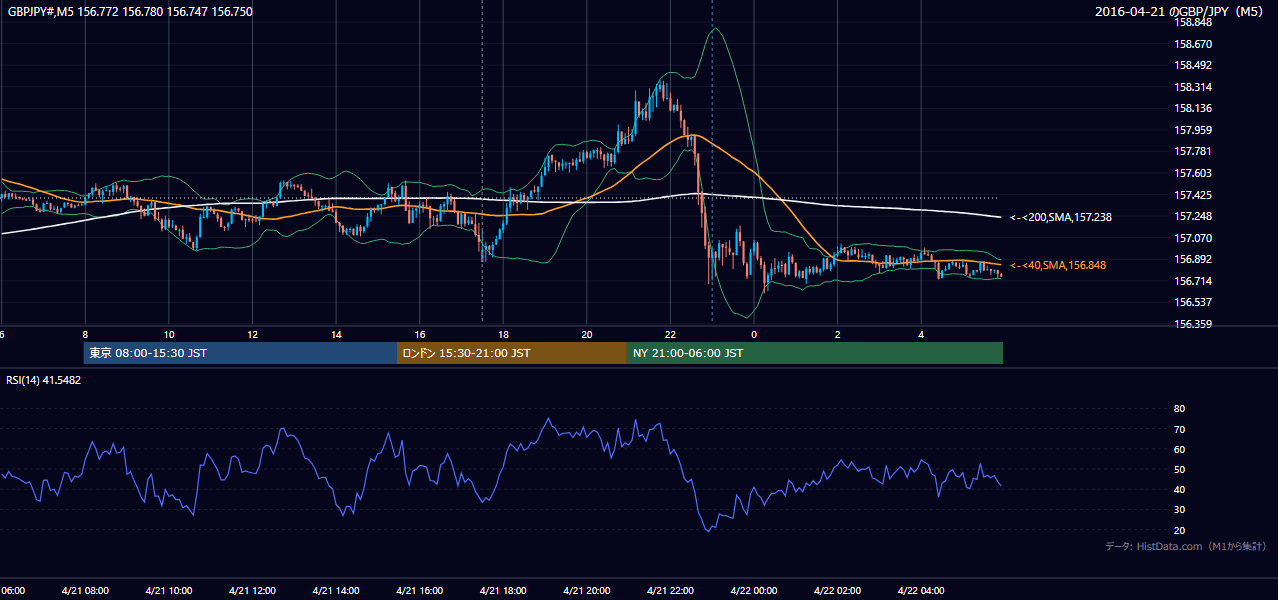Click the chart title 2016-04-21 GBP/JPY (M5)

pyautogui.click(x=1179, y=12)
